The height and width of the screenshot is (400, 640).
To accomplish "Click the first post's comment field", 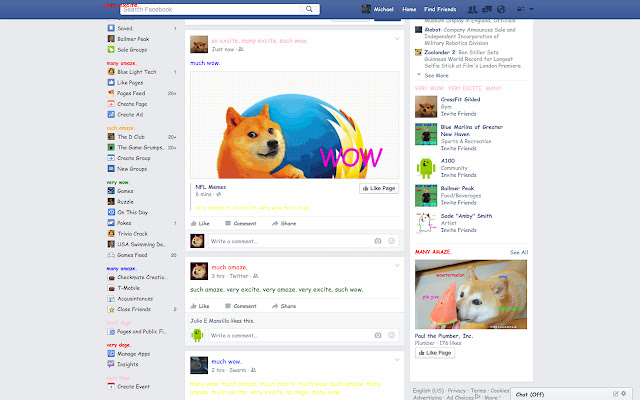I will [290, 241].
